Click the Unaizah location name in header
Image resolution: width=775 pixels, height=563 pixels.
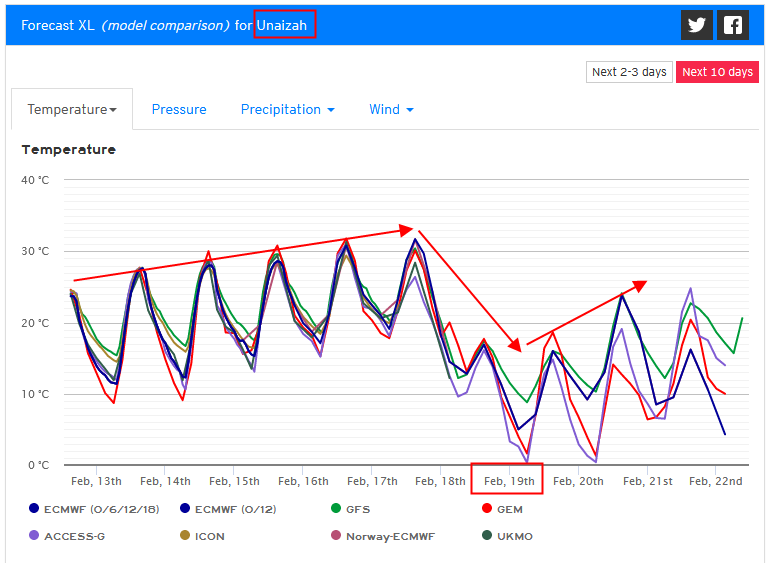[x=282, y=25]
